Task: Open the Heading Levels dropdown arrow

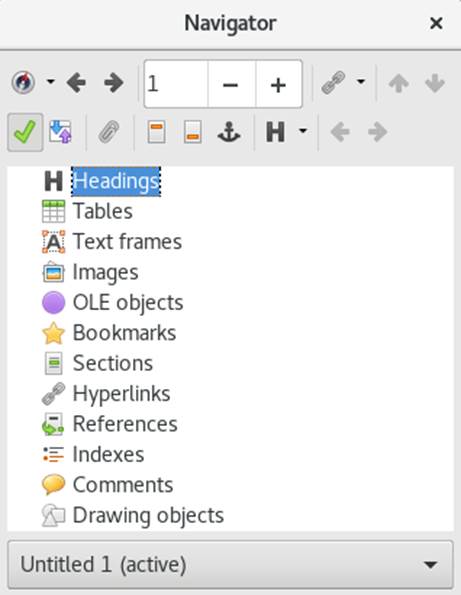Action: coord(303,131)
